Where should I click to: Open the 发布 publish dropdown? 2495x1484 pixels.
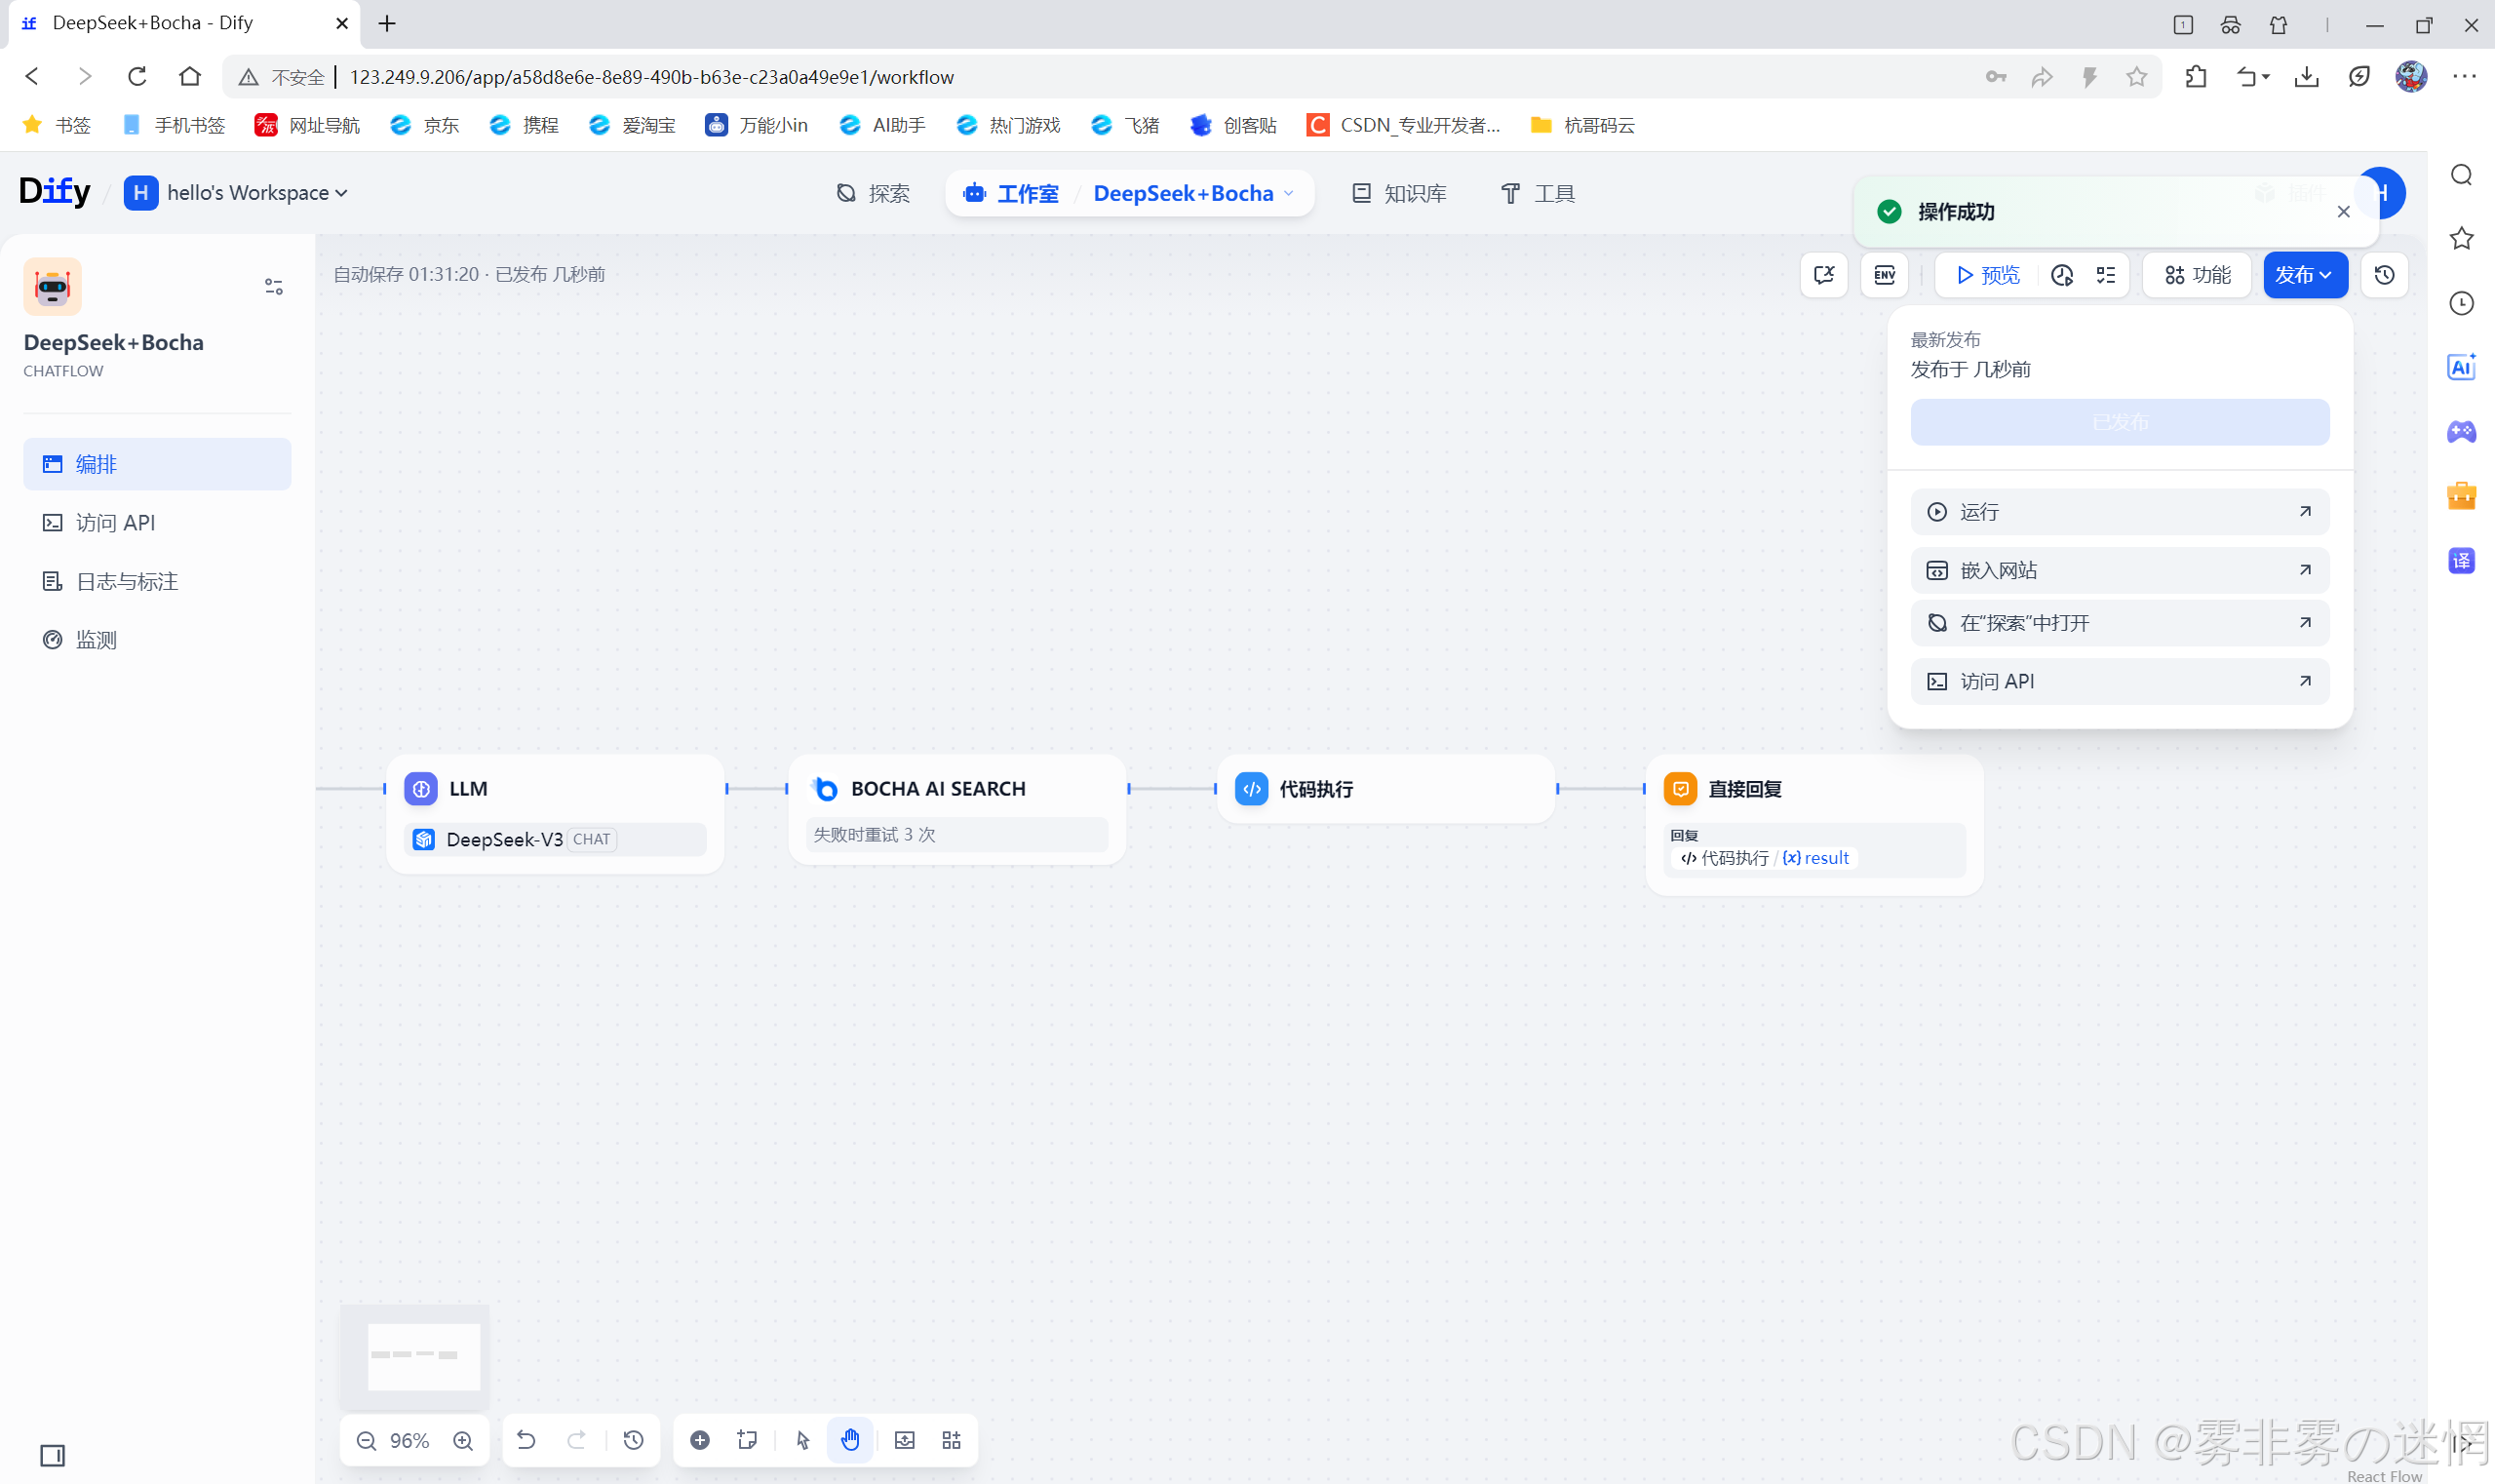pyautogui.click(x=2304, y=275)
